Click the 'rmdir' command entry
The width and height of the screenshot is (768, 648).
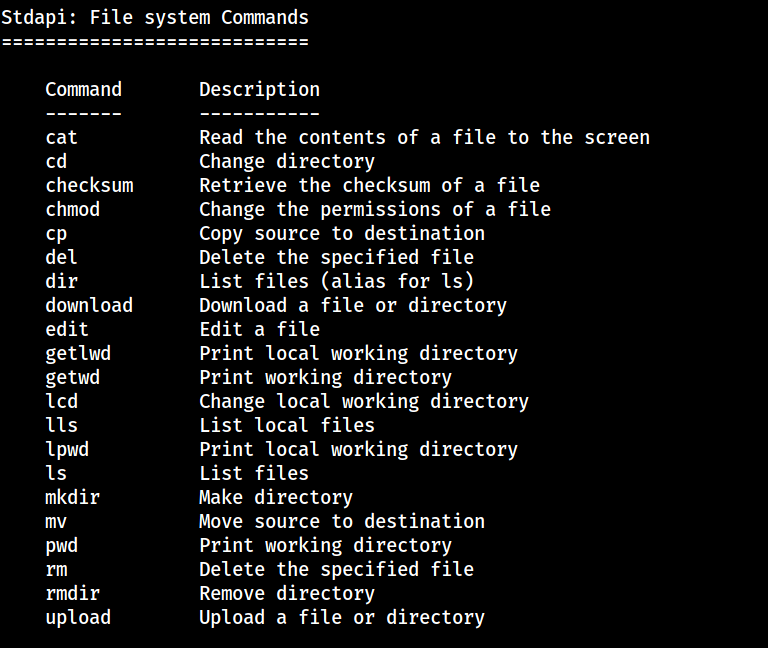[x=72, y=594]
